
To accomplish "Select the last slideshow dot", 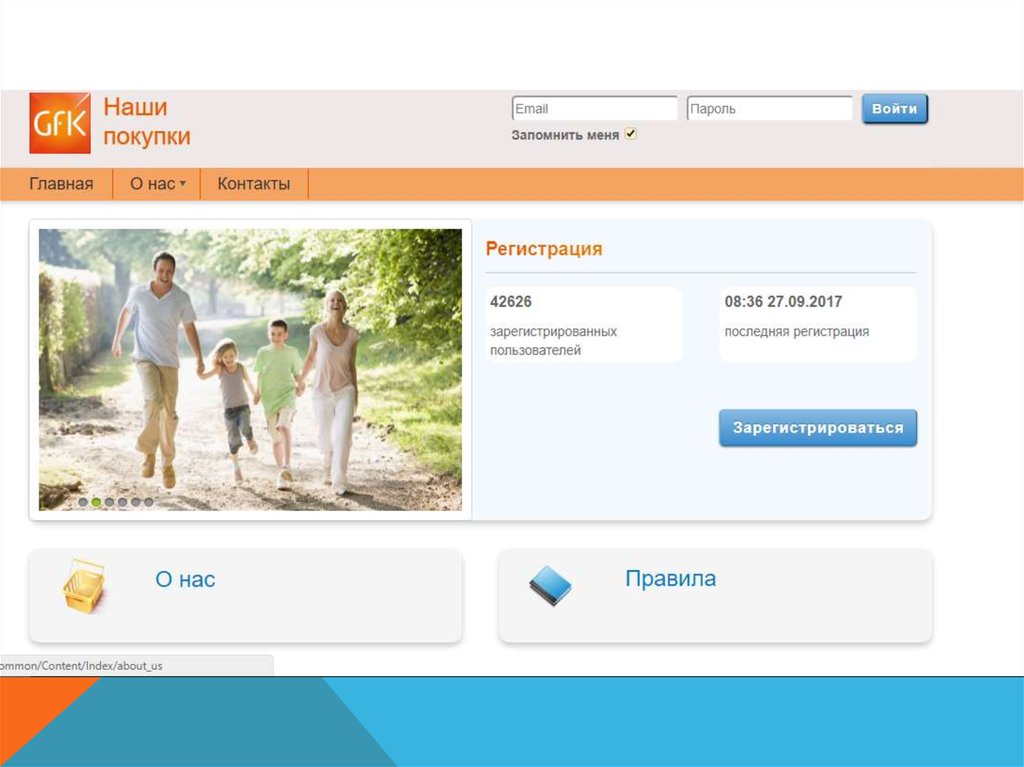I will pyautogui.click(x=149, y=502).
